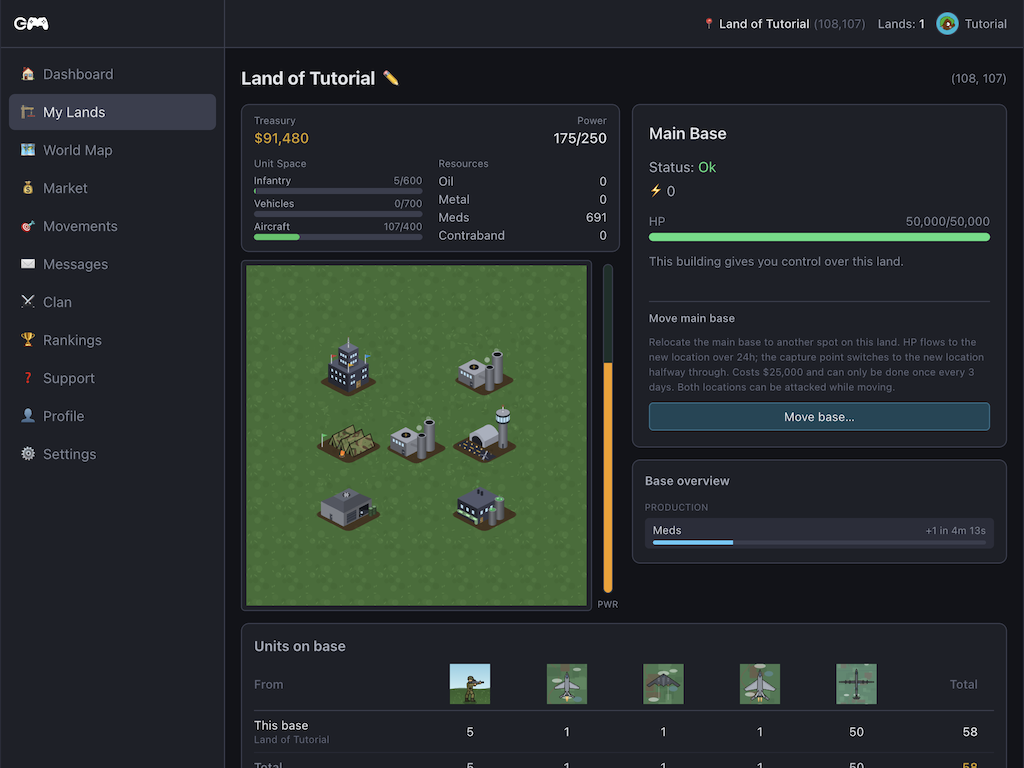This screenshot has width=1024, height=768.
Task: Go to the Market page
Action: click(x=112, y=188)
